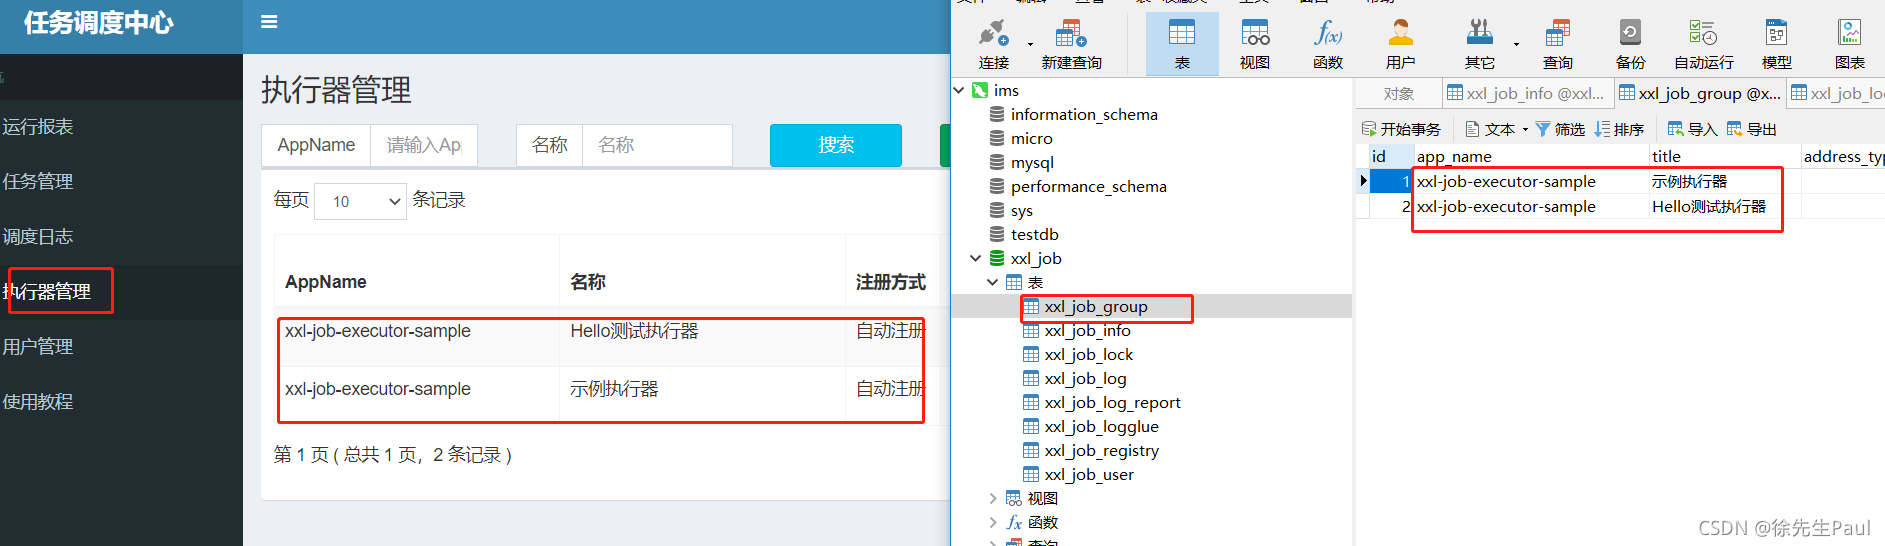Click the Filter funnel button
This screenshot has width=1885, height=546.
tap(1560, 129)
